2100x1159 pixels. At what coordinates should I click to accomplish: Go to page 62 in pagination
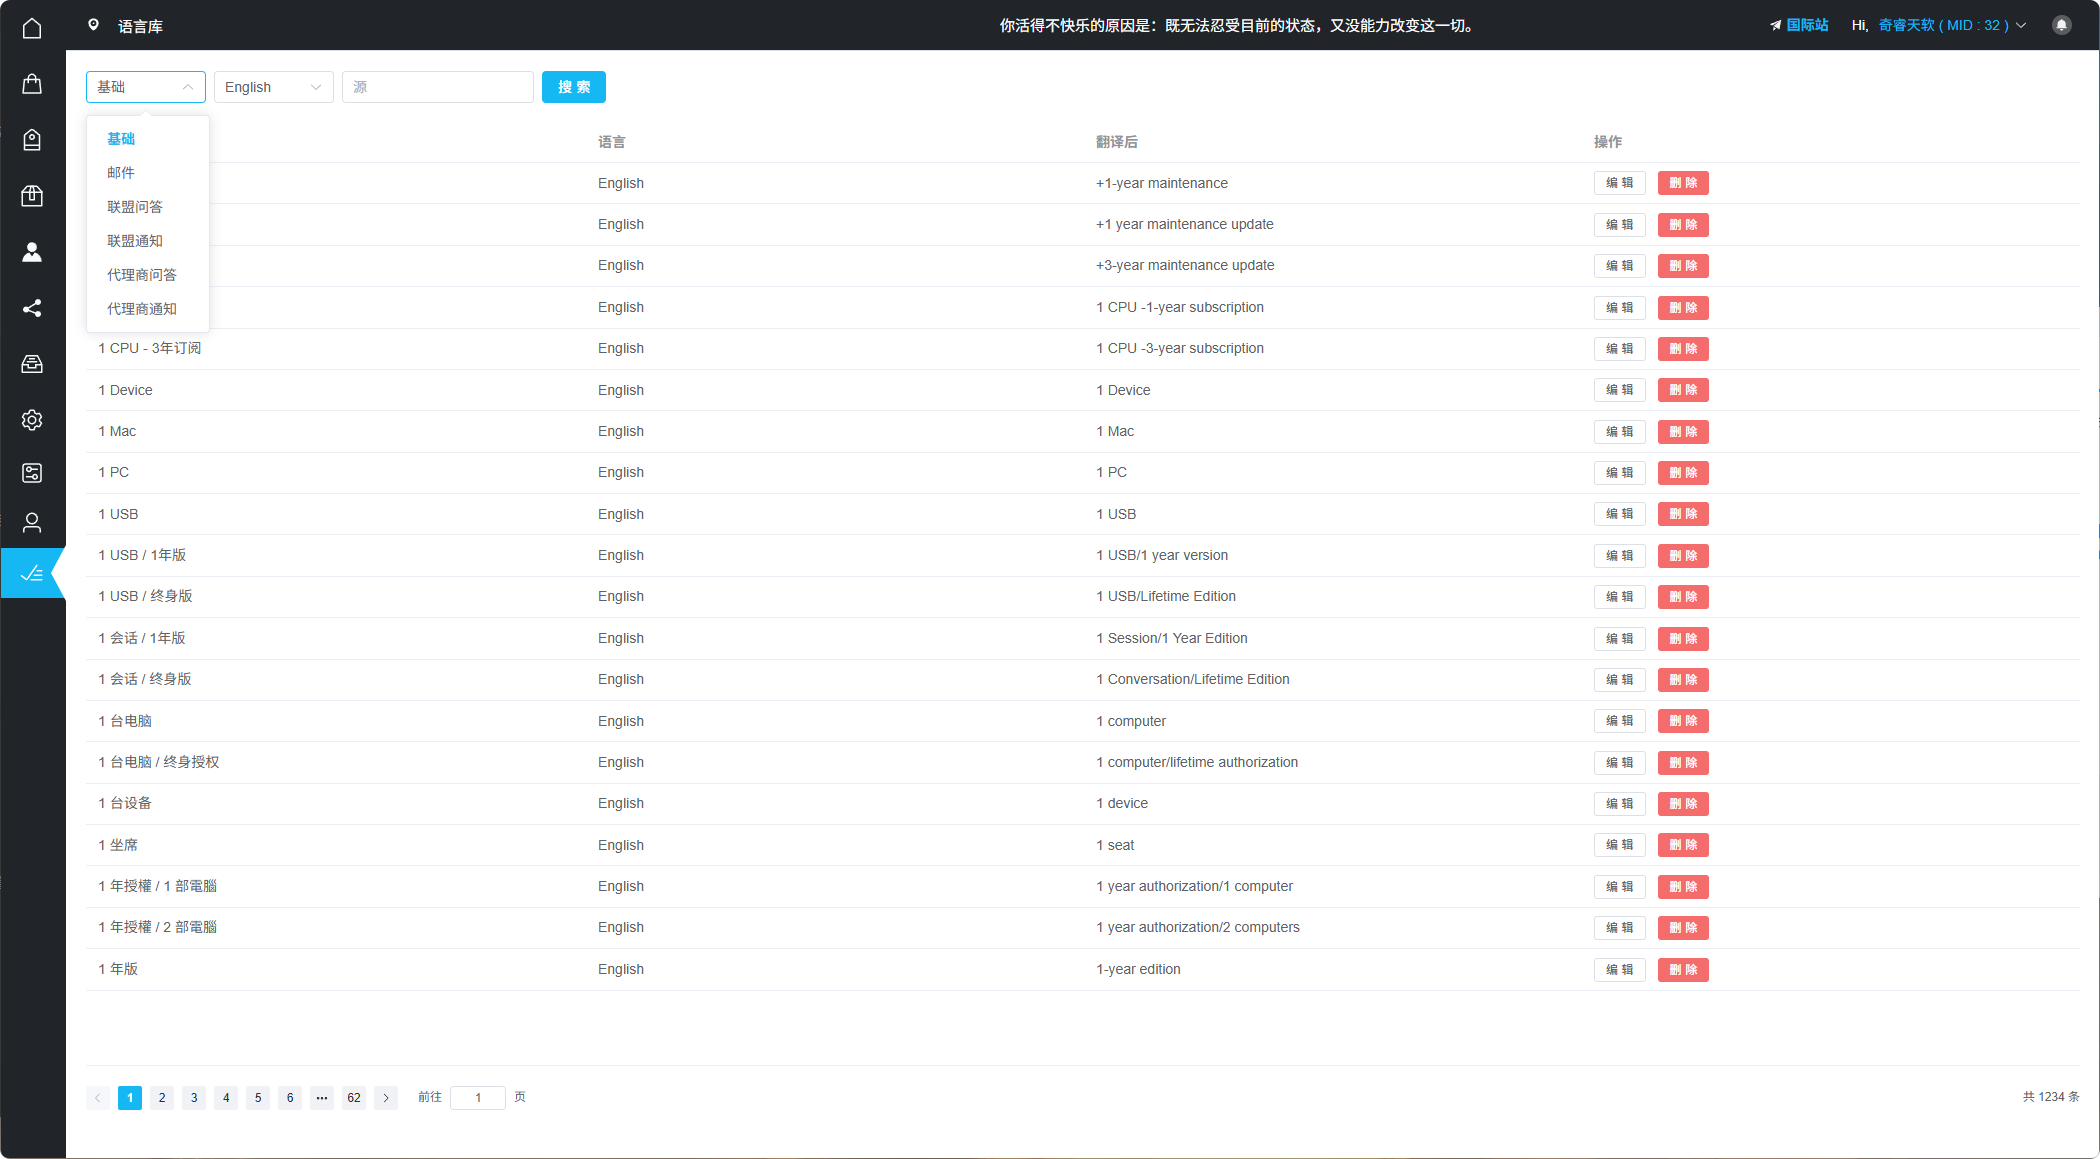coord(354,1097)
